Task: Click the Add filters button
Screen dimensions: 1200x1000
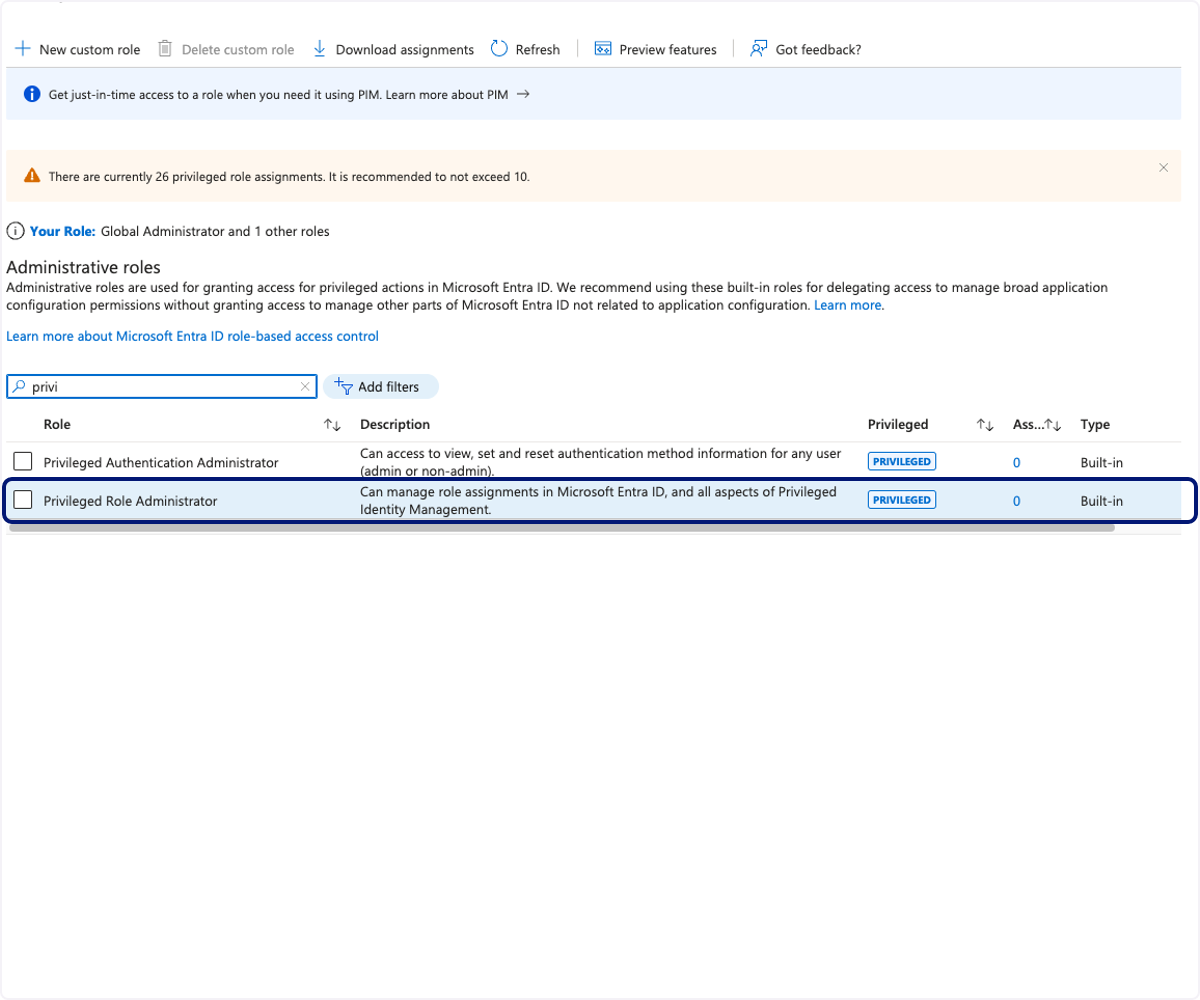Action: point(381,386)
